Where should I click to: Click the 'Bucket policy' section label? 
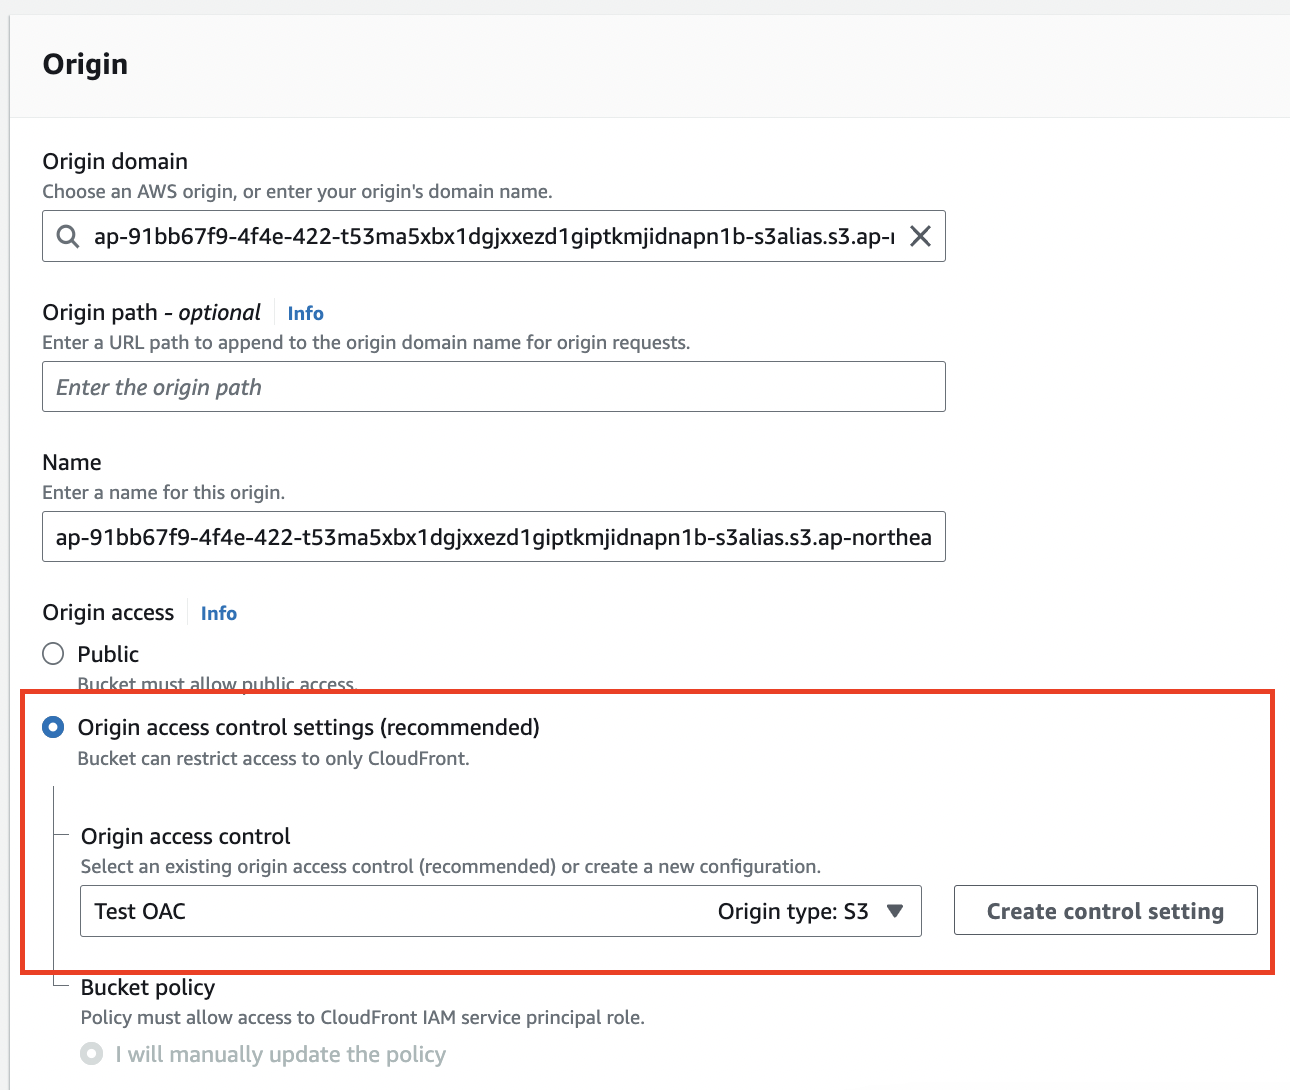click(148, 987)
